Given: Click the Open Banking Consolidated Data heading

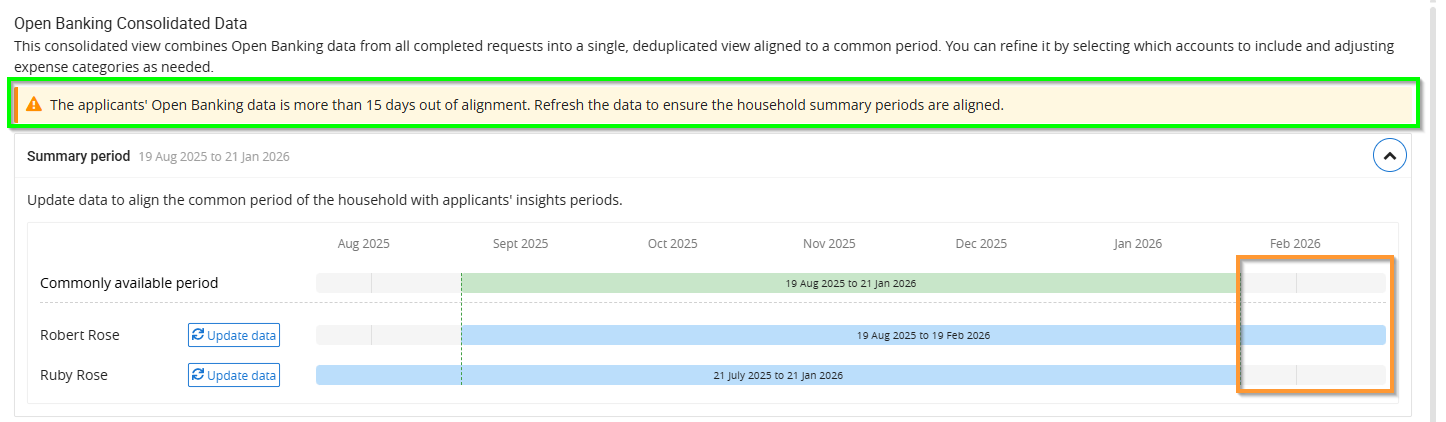Looking at the screenshot, I should [x=130, y=23].
